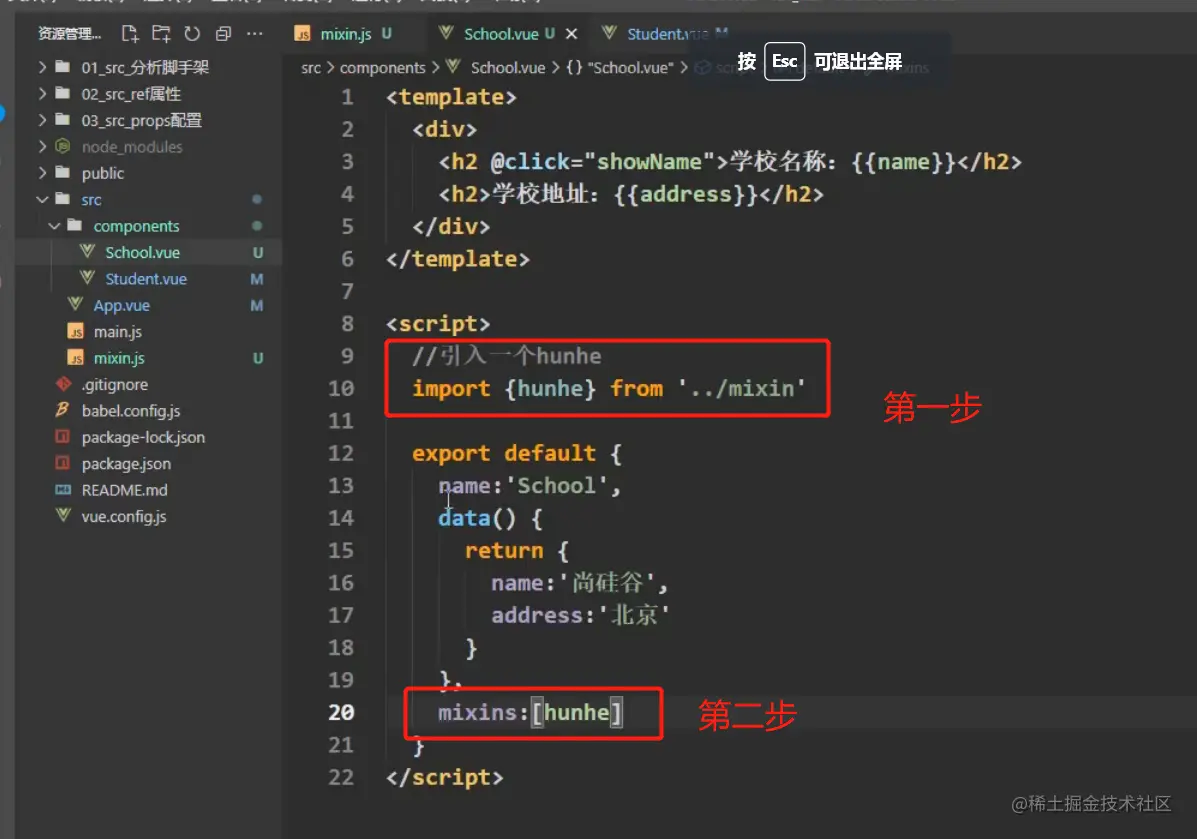Refresh the explorer file tree

(192, 34)
